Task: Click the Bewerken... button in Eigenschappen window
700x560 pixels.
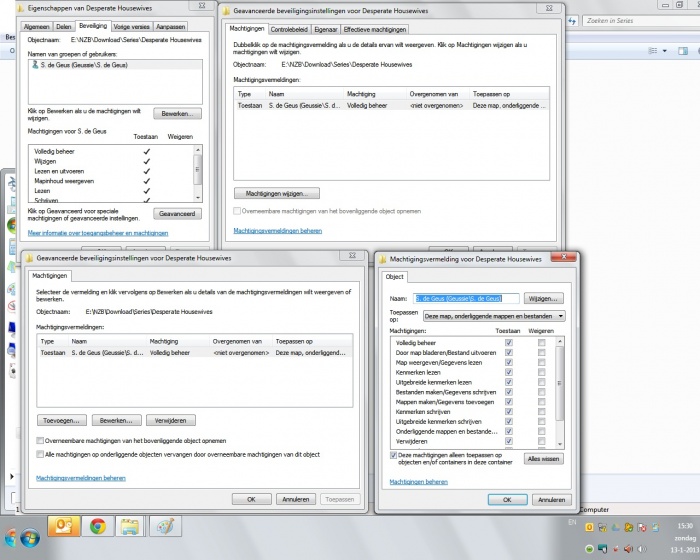Action: point(177,113)
